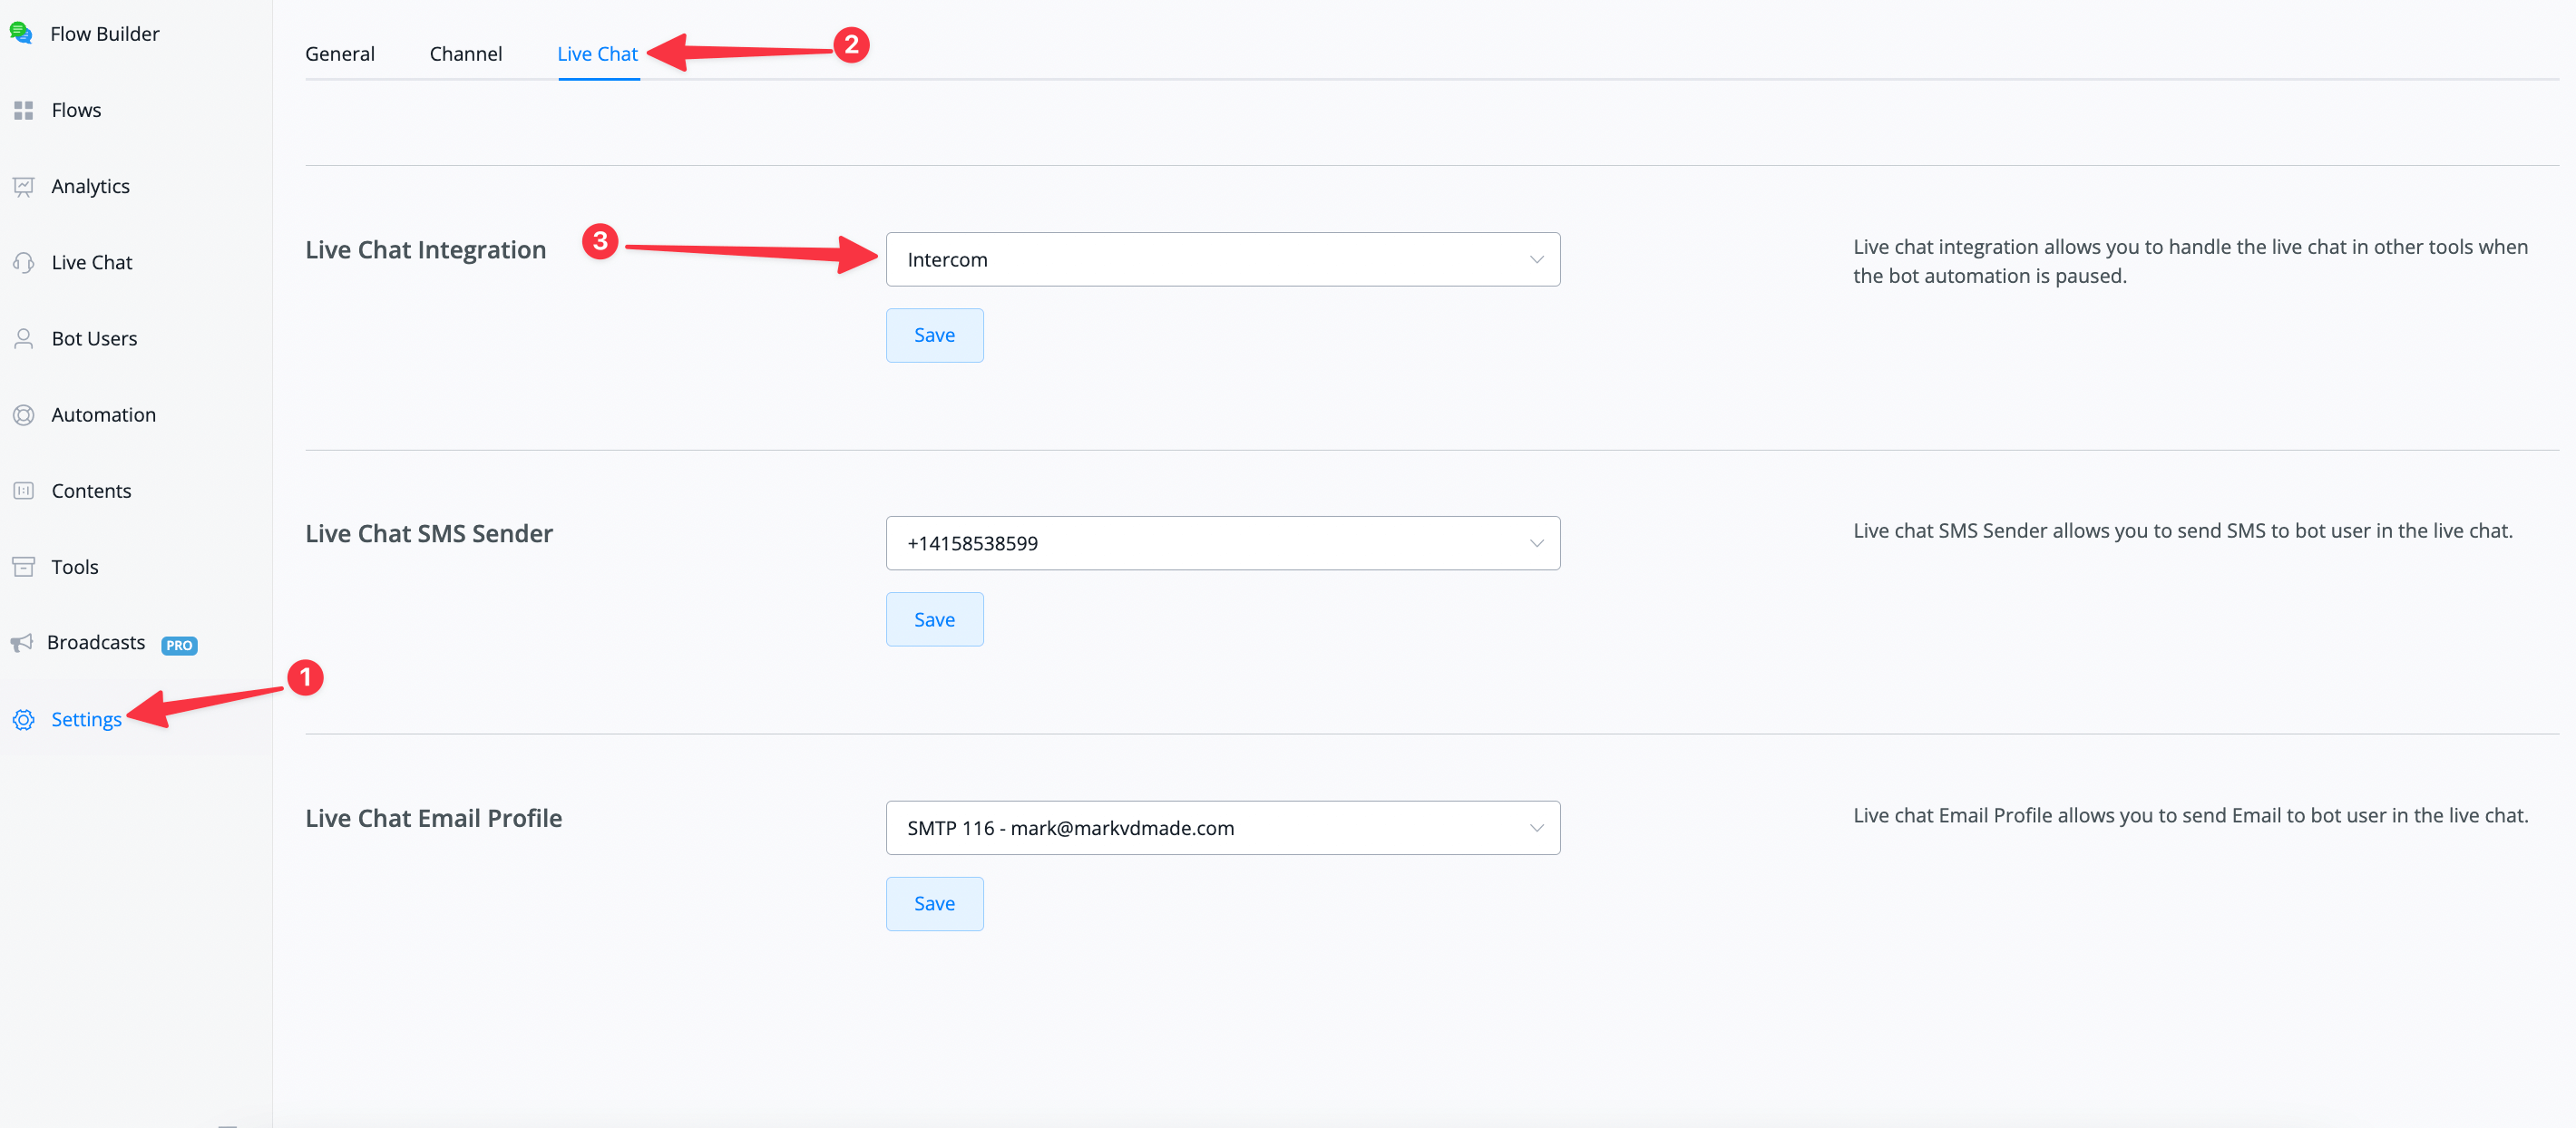This screenshot has height=1128, width=2576.
Task: Open the Live Chat Integration dropdown showing Intercom
Action: click(1222, 259)
